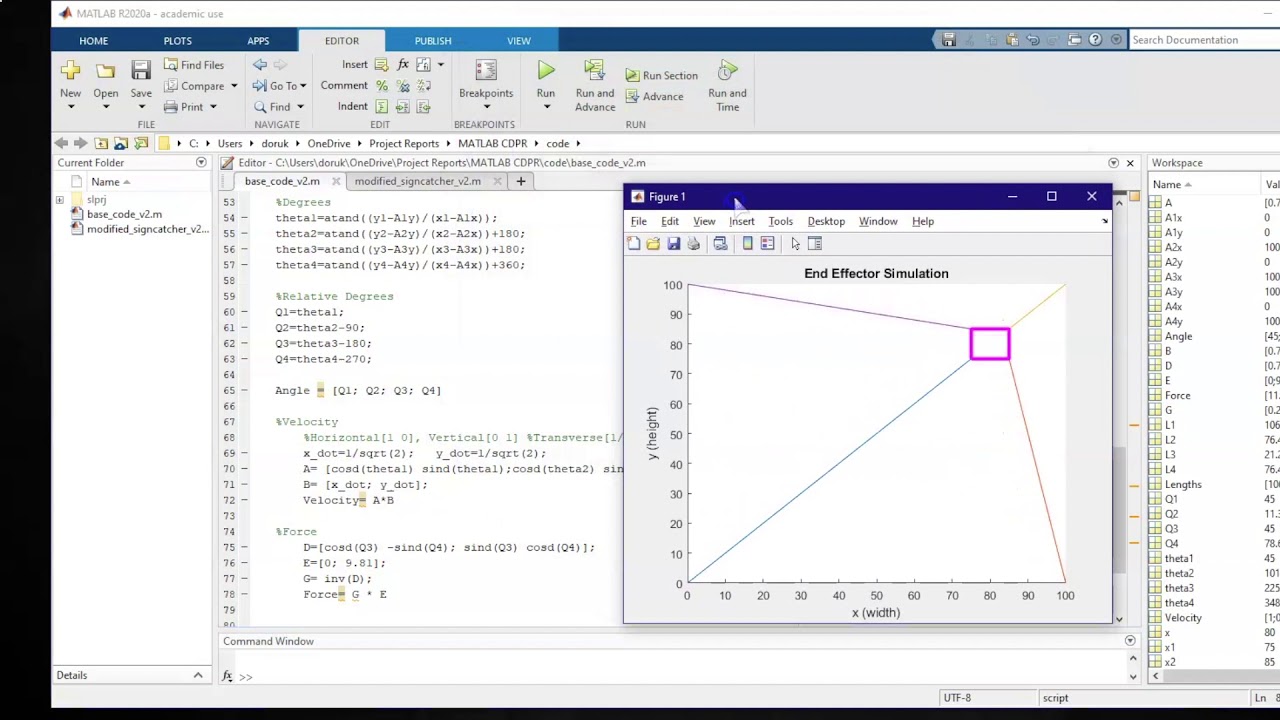
Task: Click navigate back arrow in ribbon
Action: point(260,64)
